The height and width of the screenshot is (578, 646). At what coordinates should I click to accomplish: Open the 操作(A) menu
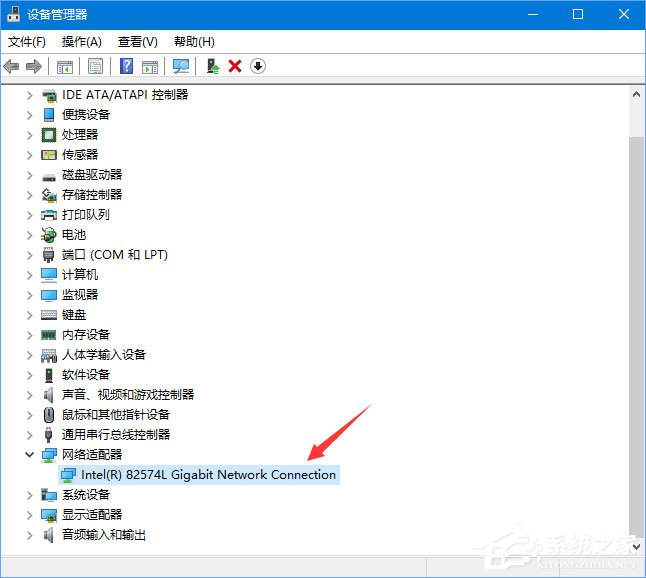pyautogui.click(x=82, y=42)
